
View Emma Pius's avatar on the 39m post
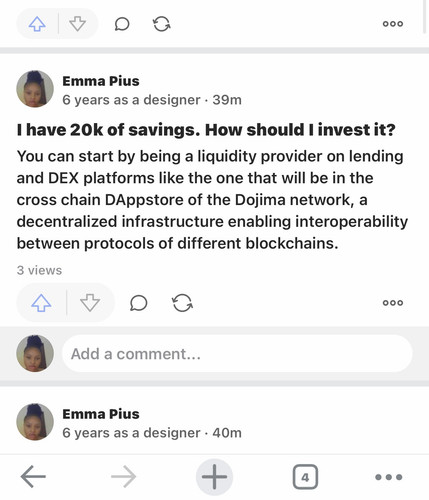point(35,89)
